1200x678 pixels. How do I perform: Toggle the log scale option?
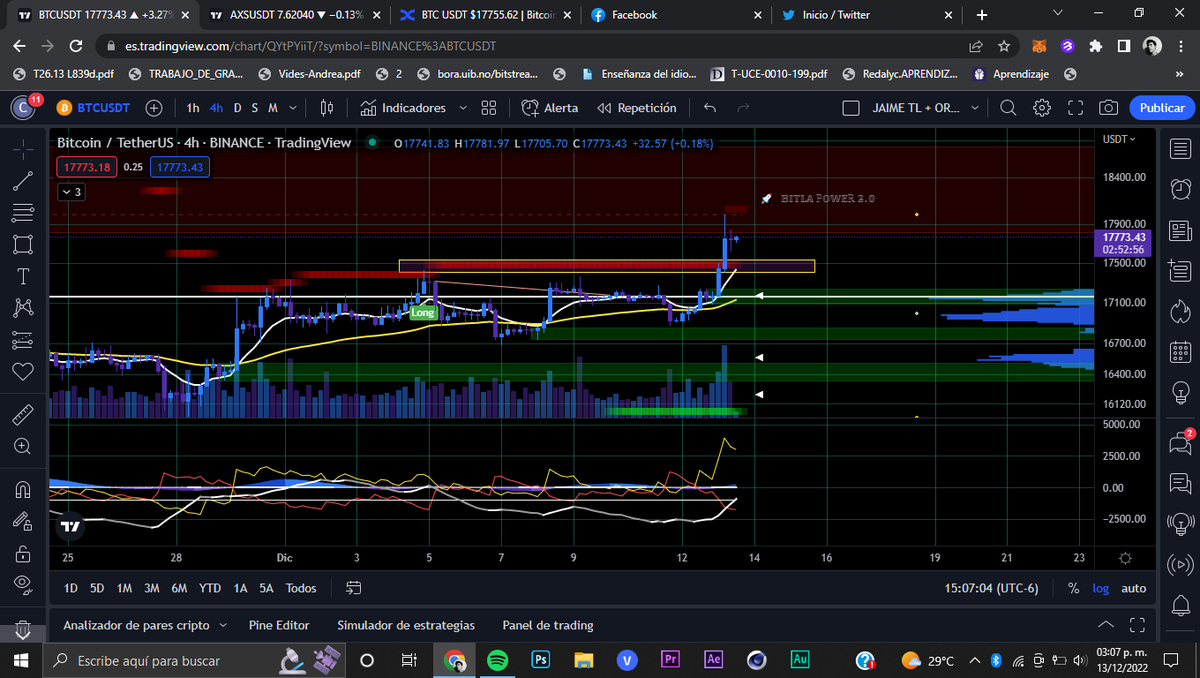pyautogui.click(x=1100, y=588)
